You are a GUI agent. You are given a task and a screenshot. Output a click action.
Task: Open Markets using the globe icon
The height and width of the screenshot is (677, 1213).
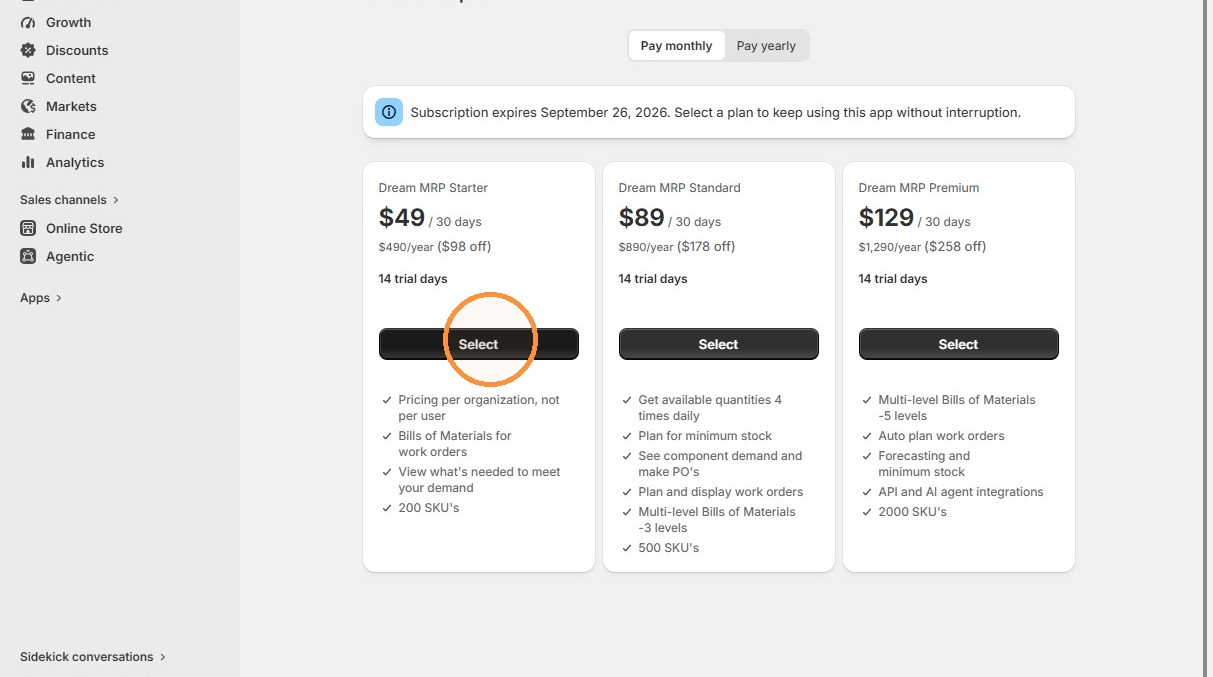28,106
